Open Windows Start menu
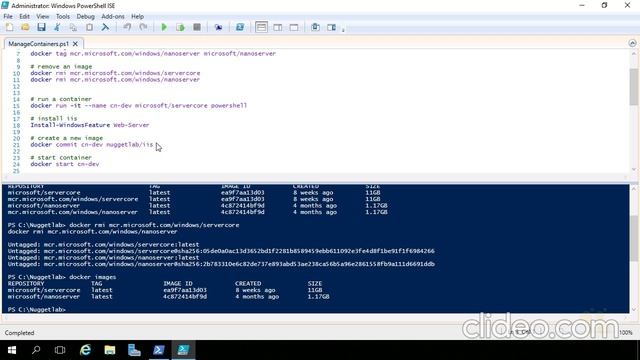Viewport: 640px width, 360px height. click(x=12, y=350)
